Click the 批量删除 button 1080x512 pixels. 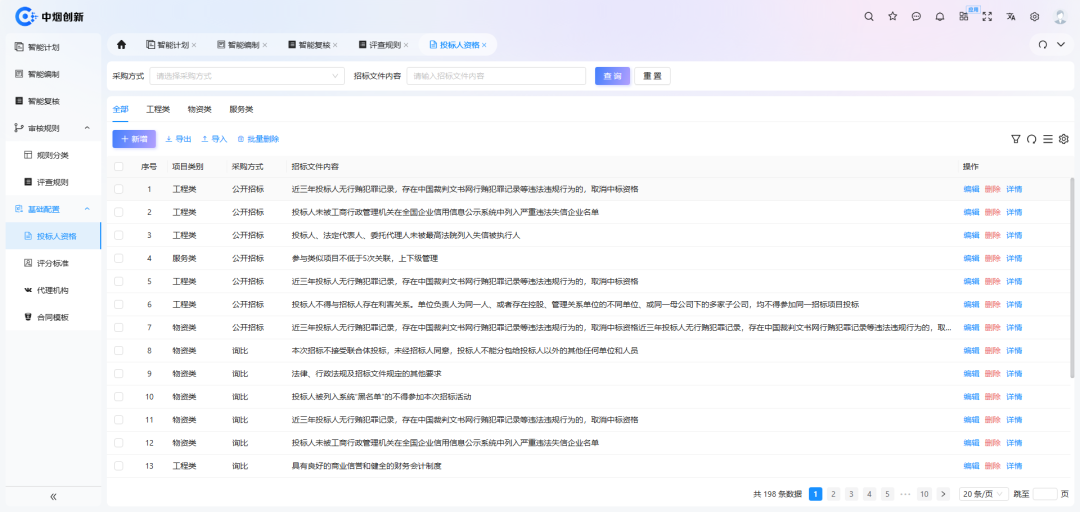tap(258, 139)
